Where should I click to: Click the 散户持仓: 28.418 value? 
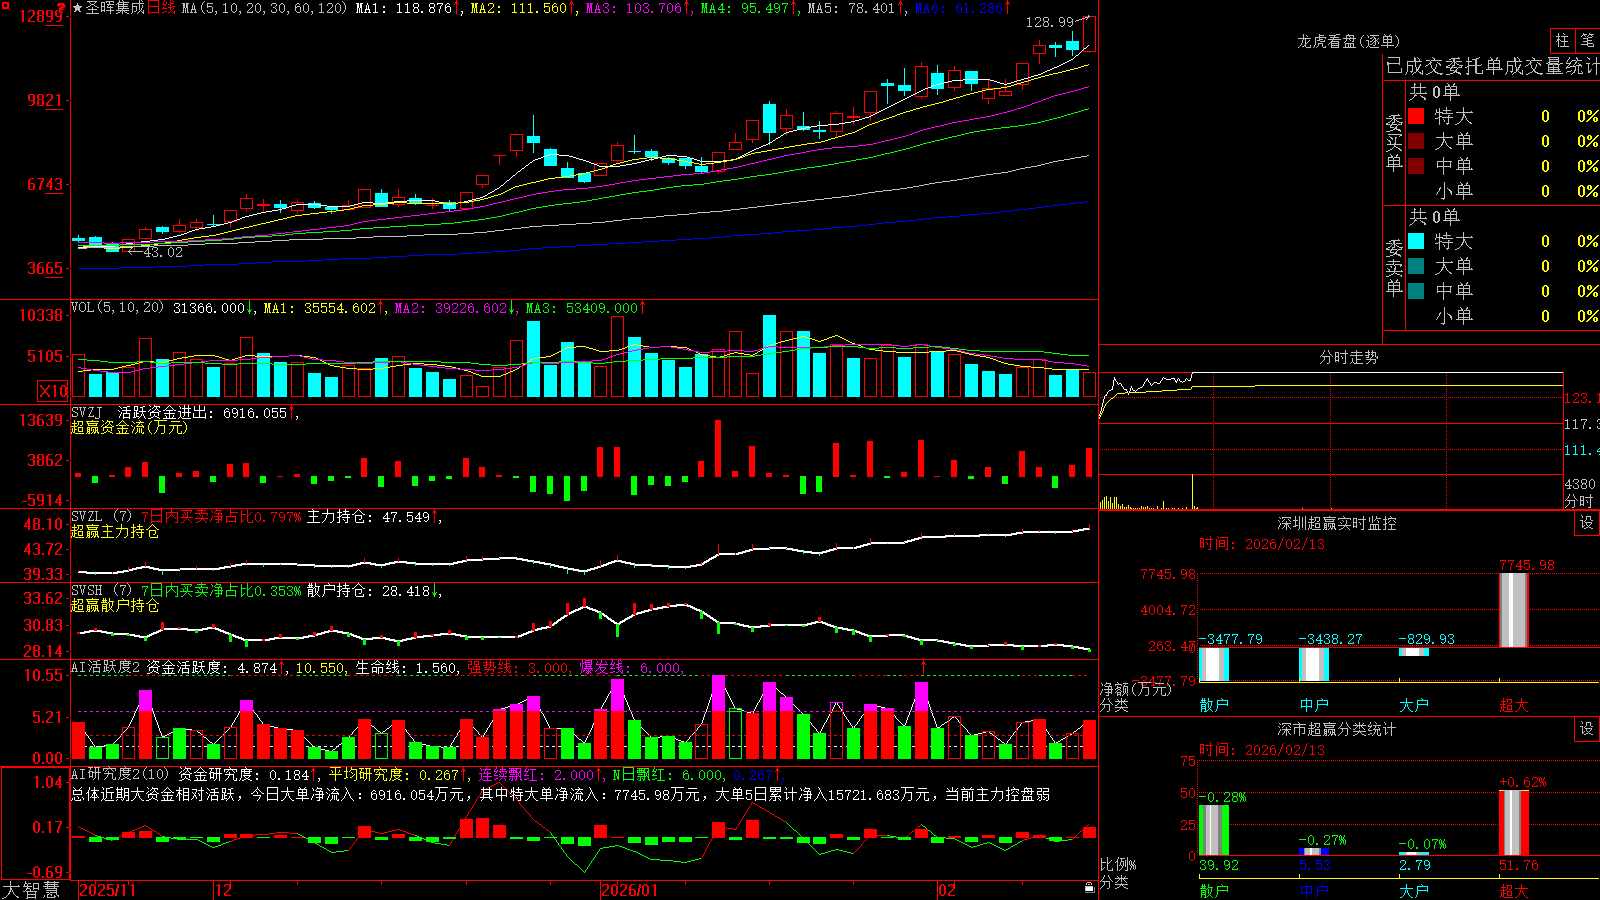[368, 591]
